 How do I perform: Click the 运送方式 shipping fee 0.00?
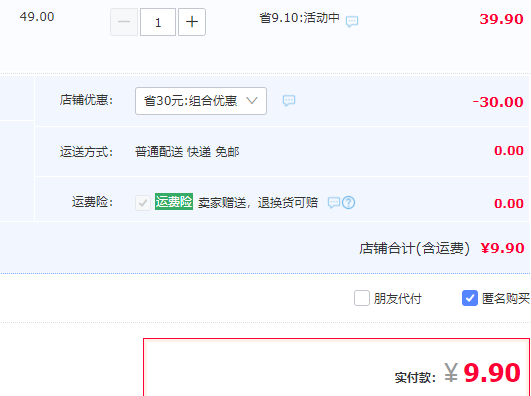pos(509,150)
